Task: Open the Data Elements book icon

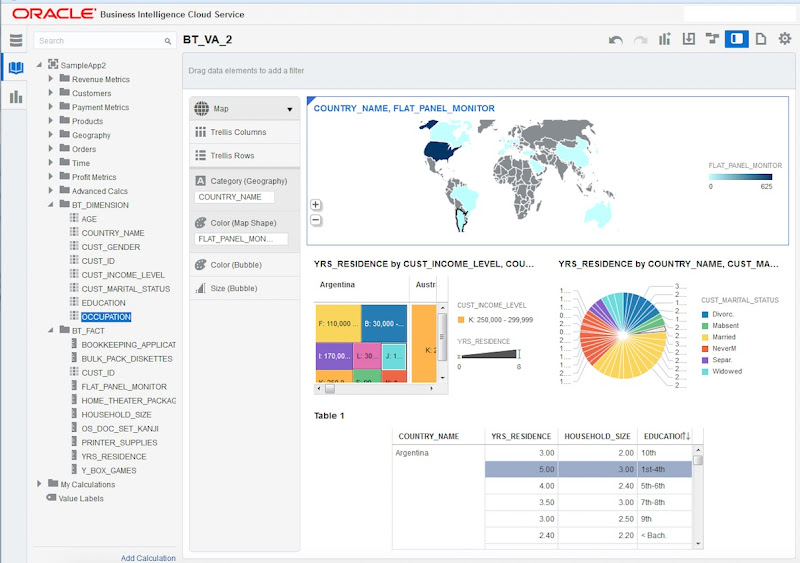Action: 16,67
